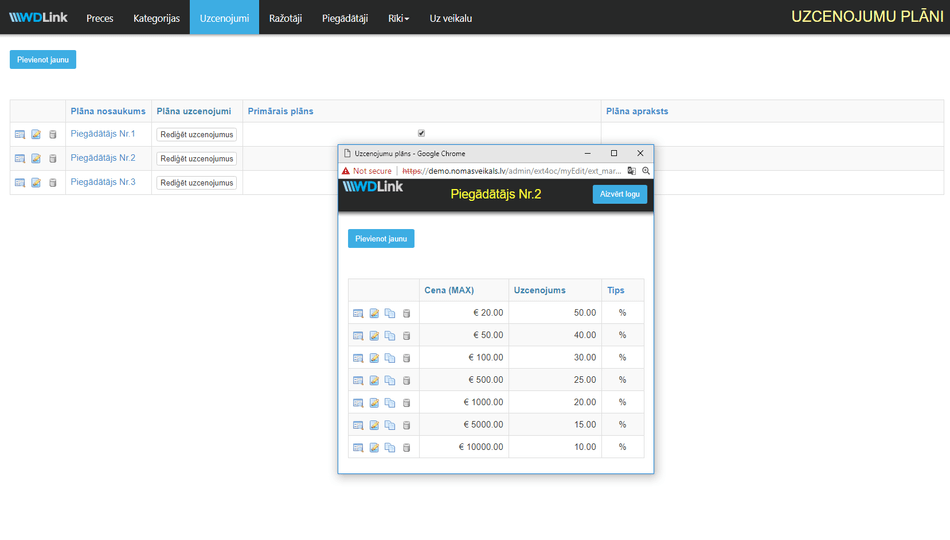Click Rediģēt uzcenojumus for Piegādātājs Nr.3
This screenshot has height=540, width=950.
[x=196, y=183]
